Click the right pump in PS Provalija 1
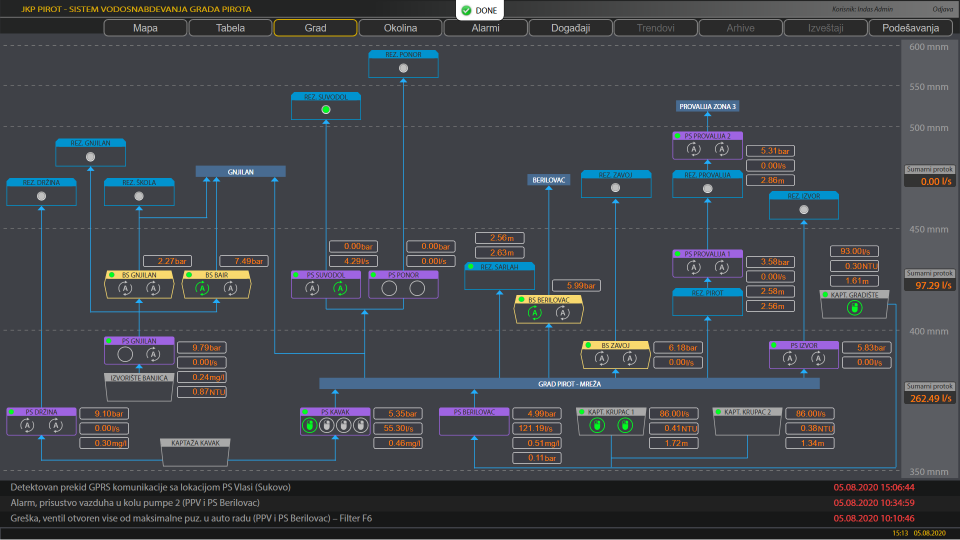 (x=721, y=268)
